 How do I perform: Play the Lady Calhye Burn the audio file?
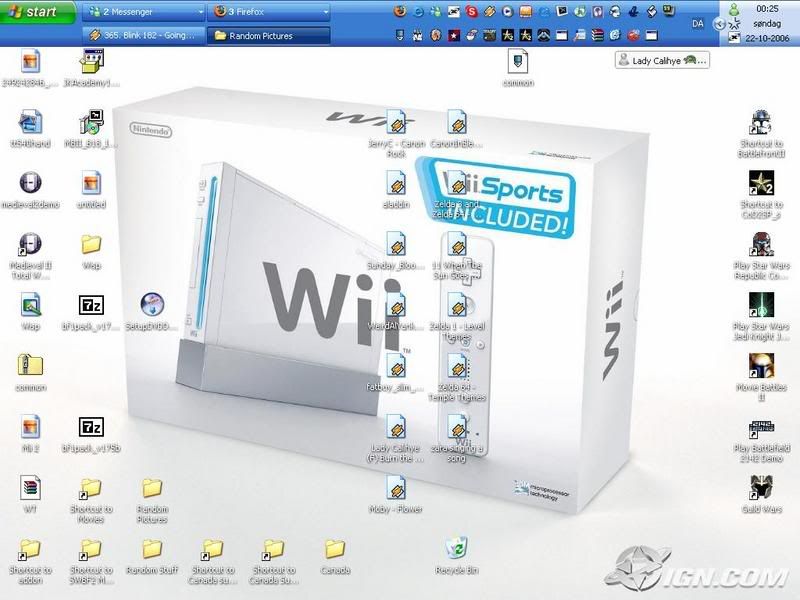(x=396, y=439)
